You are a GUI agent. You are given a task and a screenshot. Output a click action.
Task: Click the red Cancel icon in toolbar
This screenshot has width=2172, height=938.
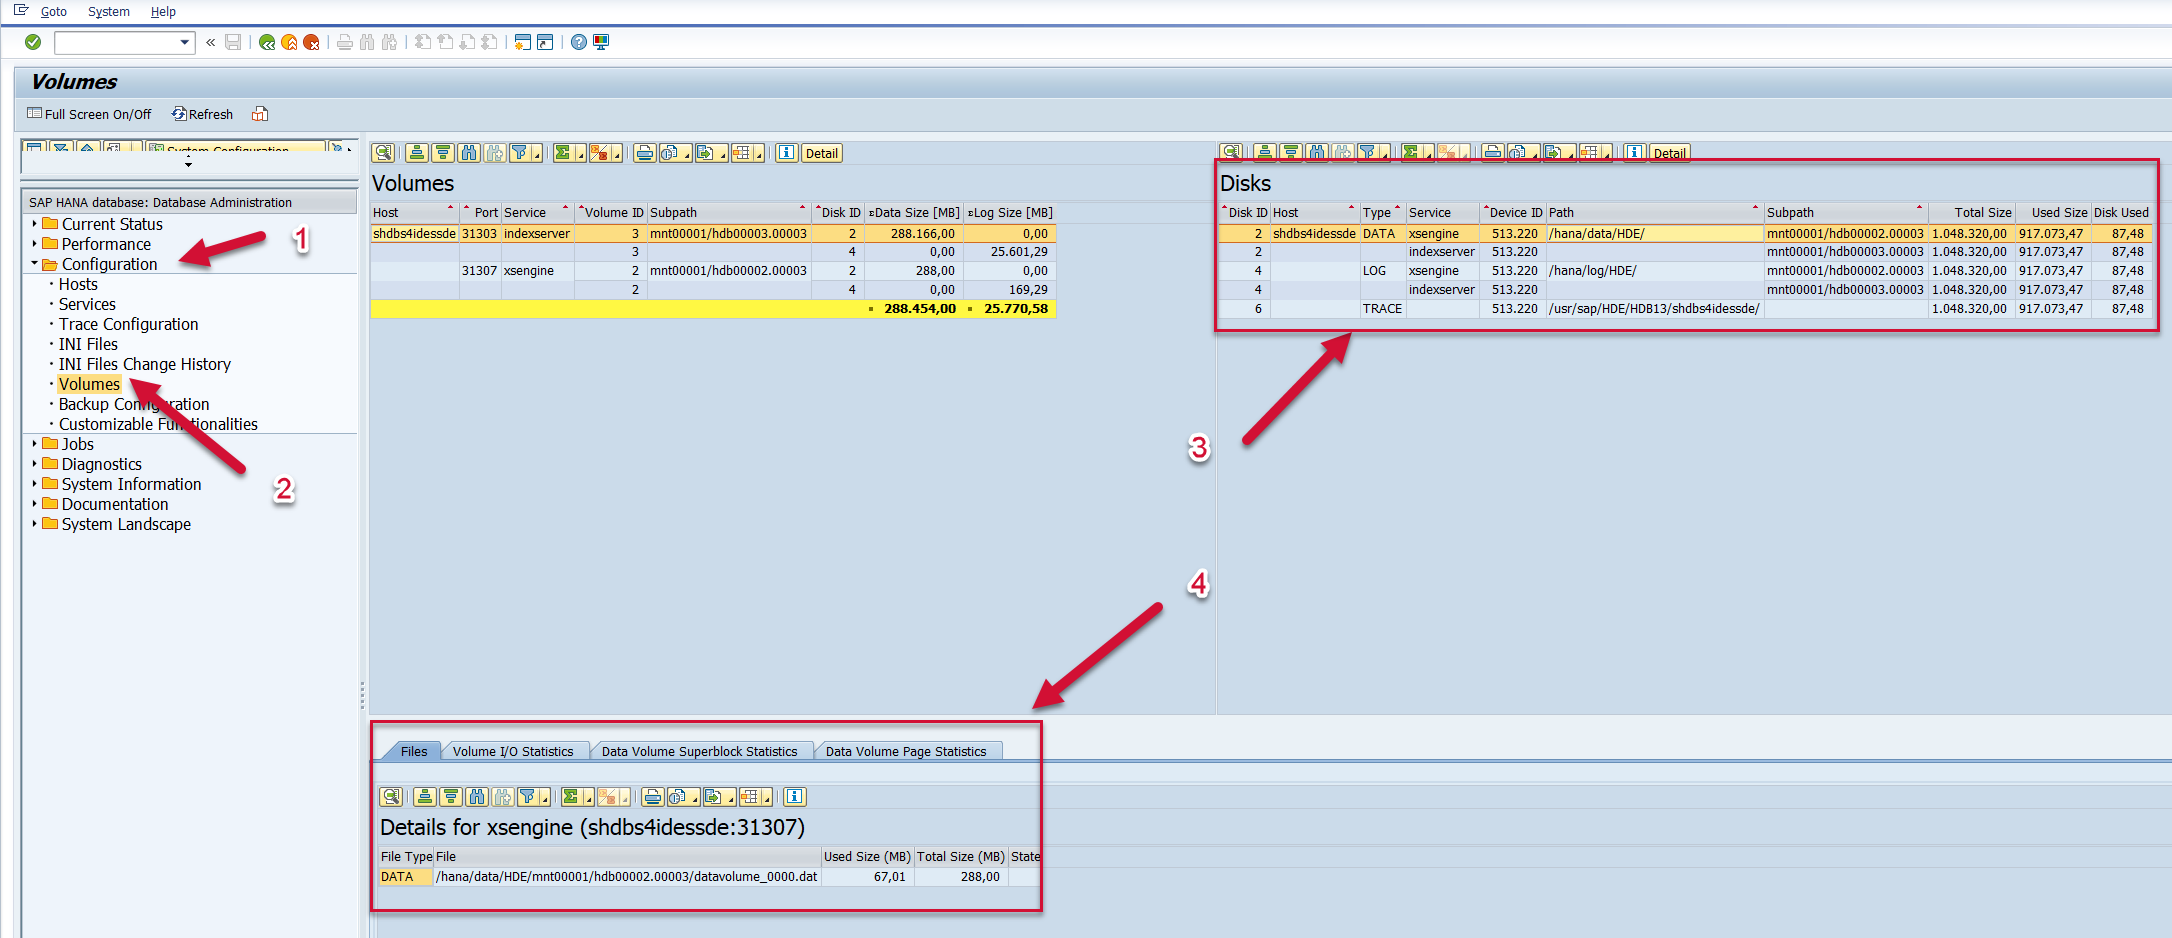[x=311, y=42]
